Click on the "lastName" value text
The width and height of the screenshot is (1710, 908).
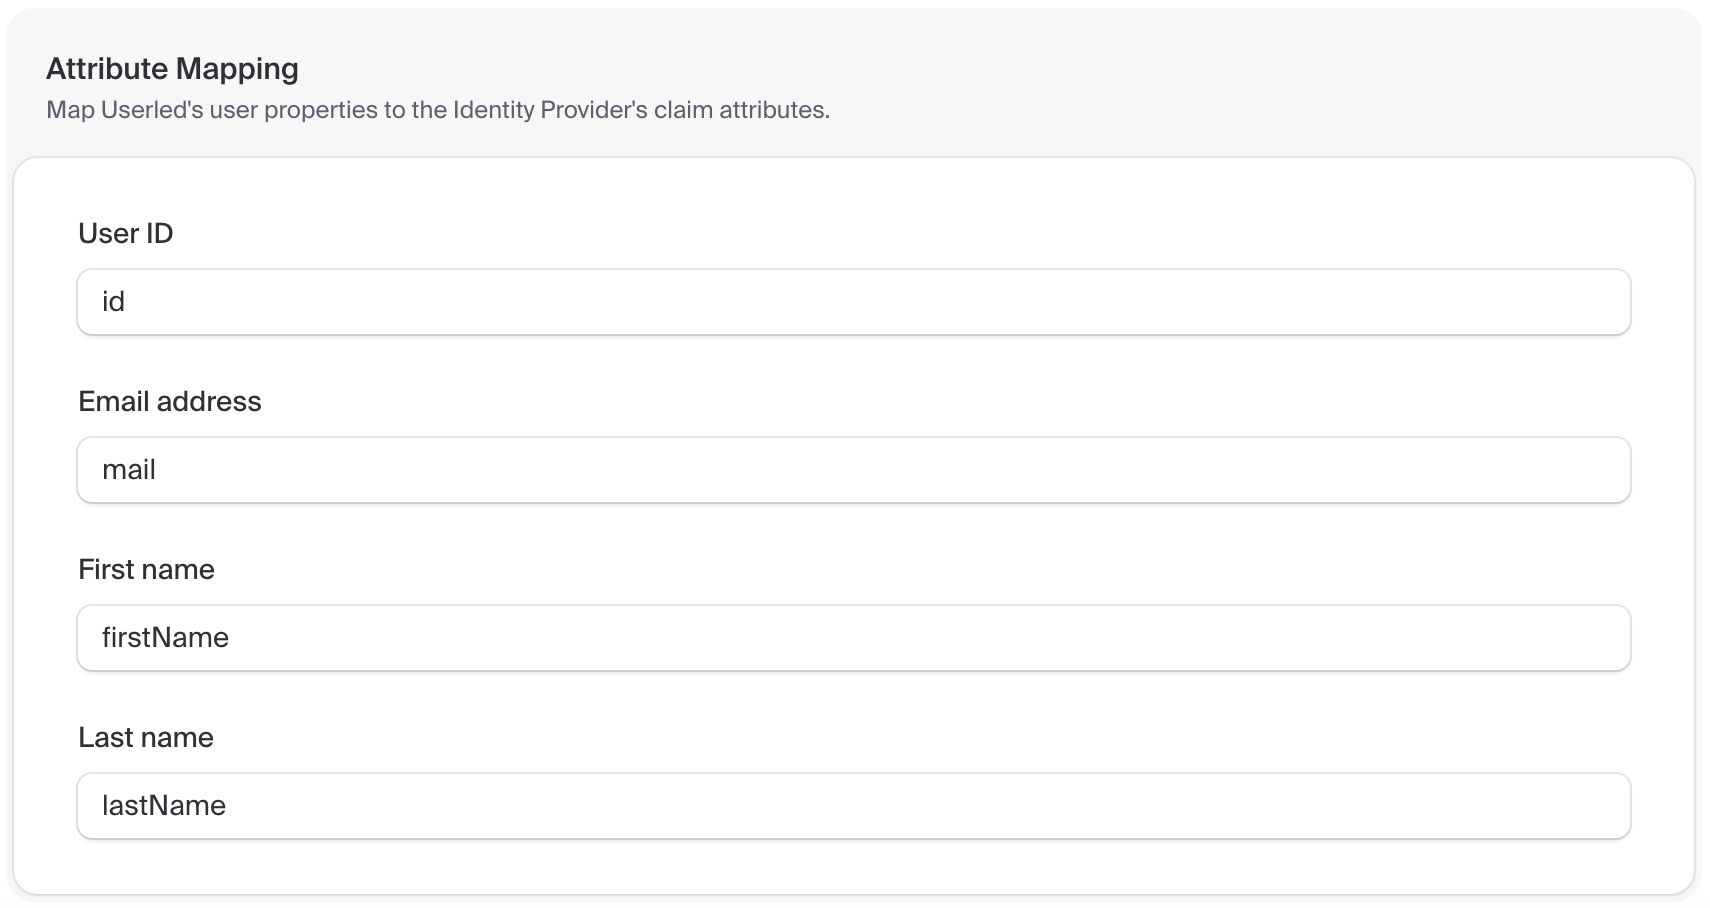click(164, 806)
